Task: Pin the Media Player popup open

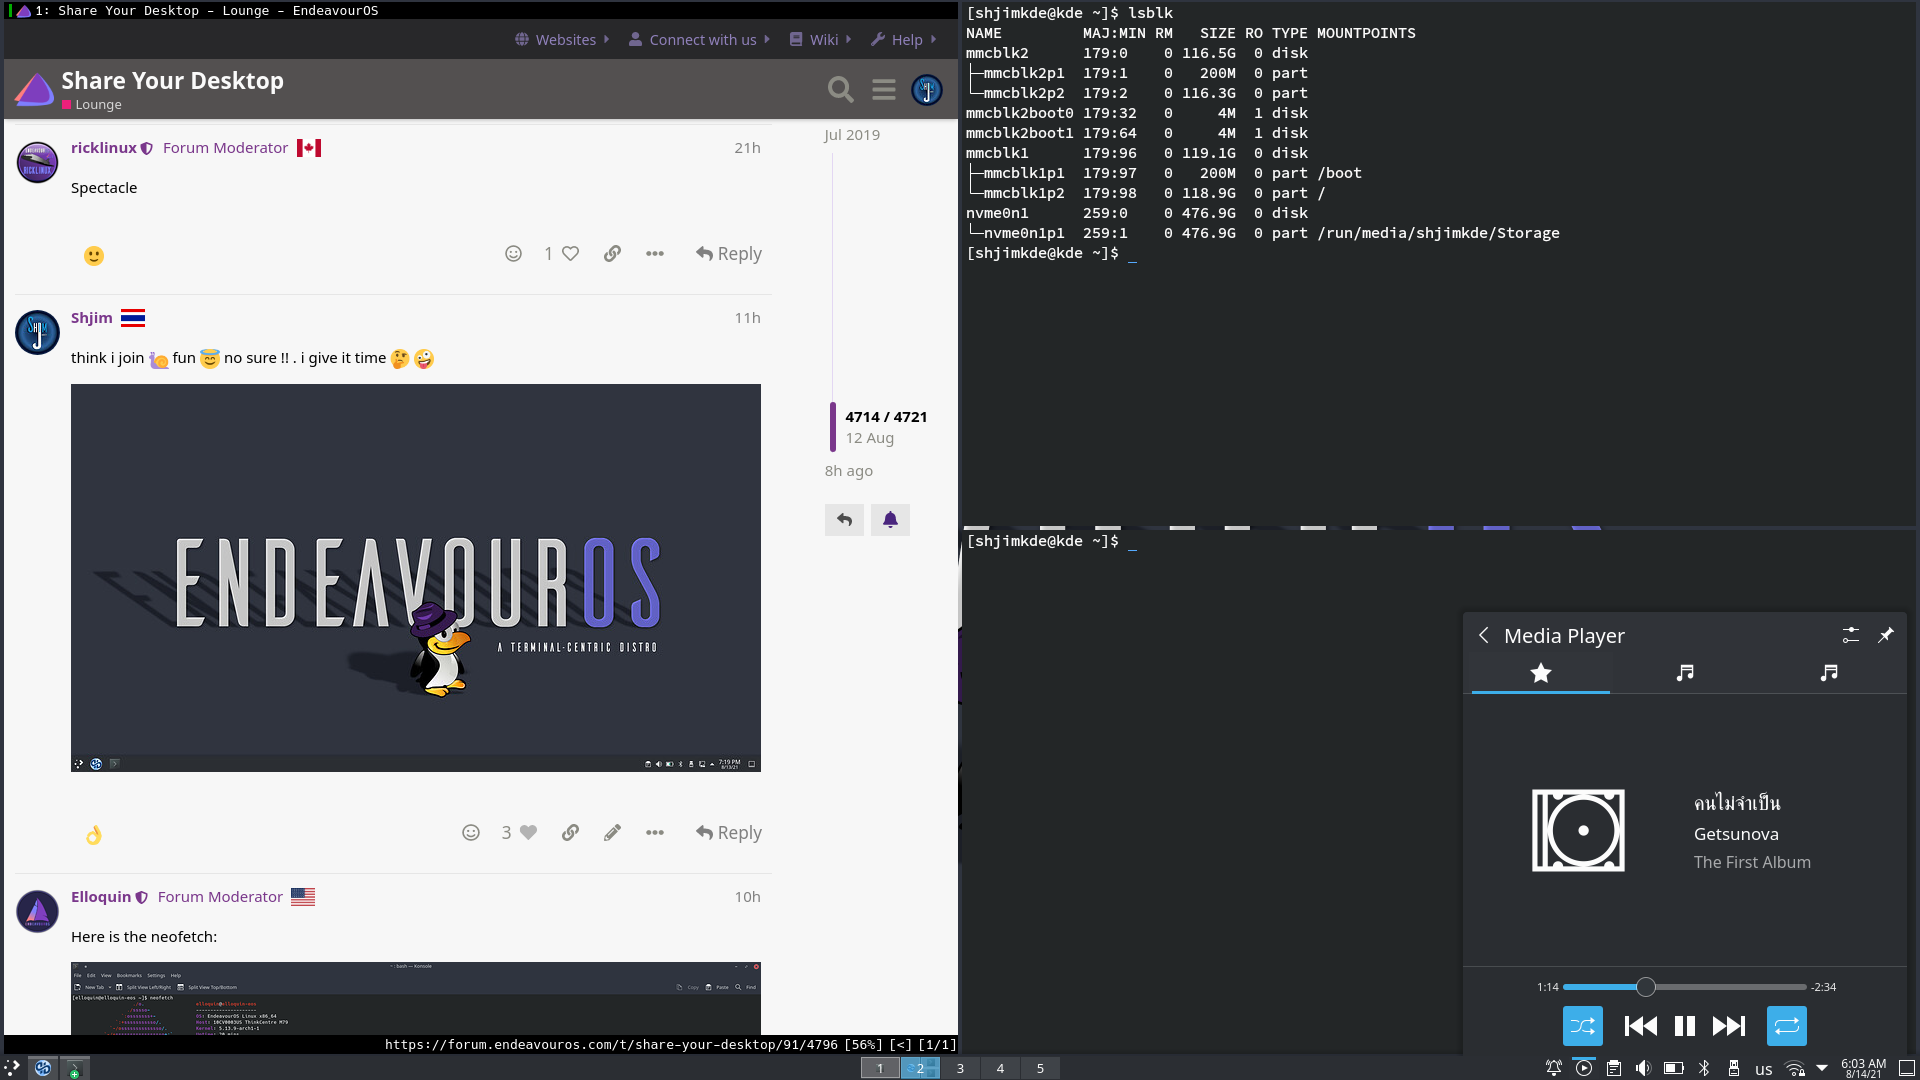Action: [1886, 636]
